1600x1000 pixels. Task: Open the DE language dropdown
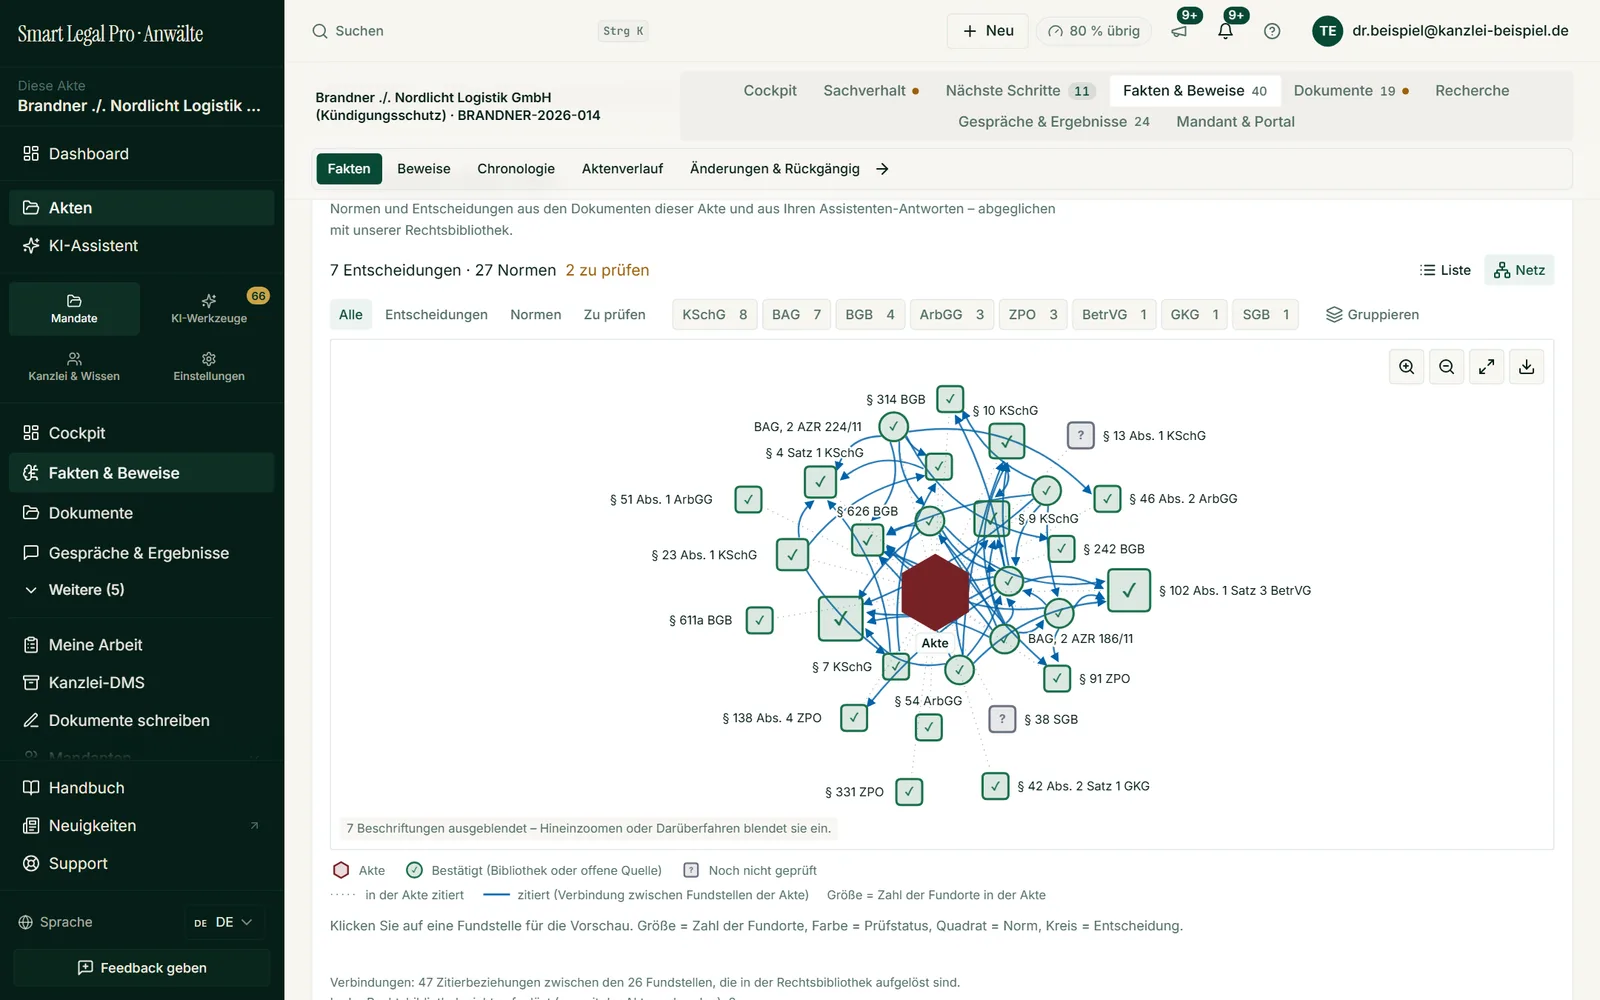click(224, 922)
